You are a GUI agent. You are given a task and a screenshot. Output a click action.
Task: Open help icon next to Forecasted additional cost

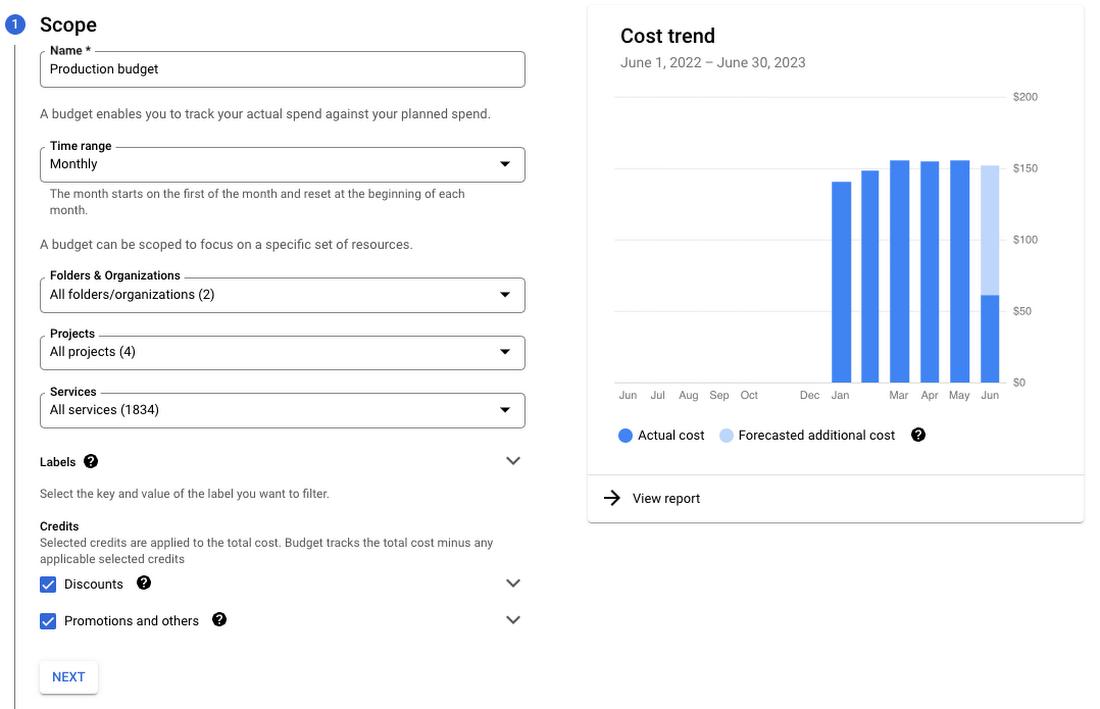coord(918,435)
